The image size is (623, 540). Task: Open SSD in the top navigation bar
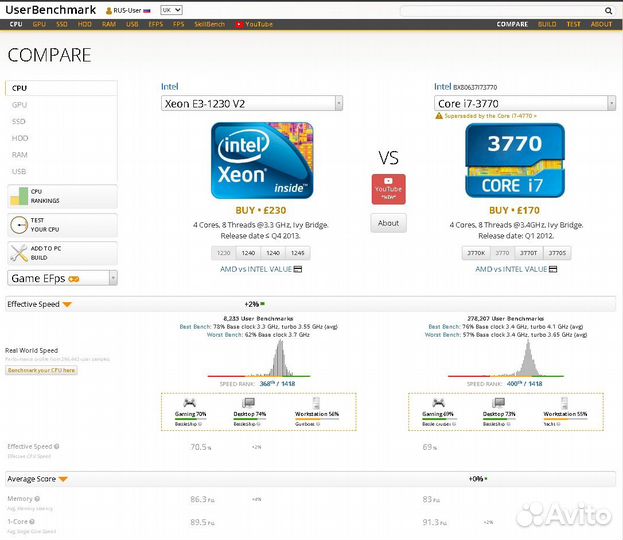click(62, 24)
